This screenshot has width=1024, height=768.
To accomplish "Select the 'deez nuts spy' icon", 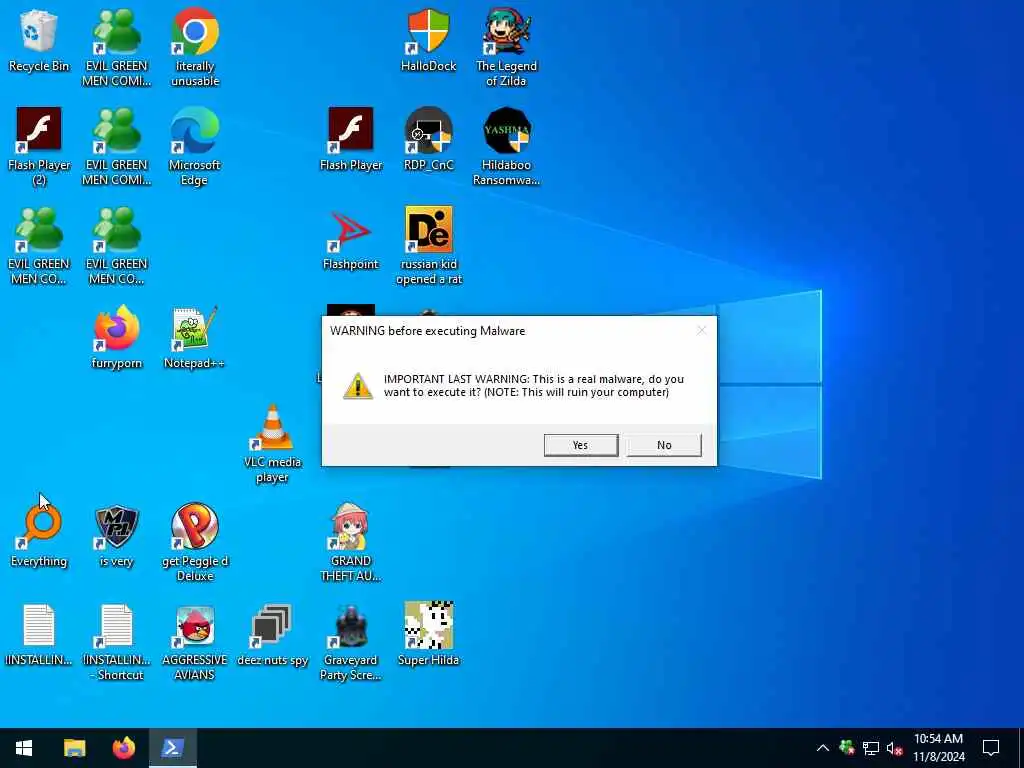I will [x=272, y=635].
